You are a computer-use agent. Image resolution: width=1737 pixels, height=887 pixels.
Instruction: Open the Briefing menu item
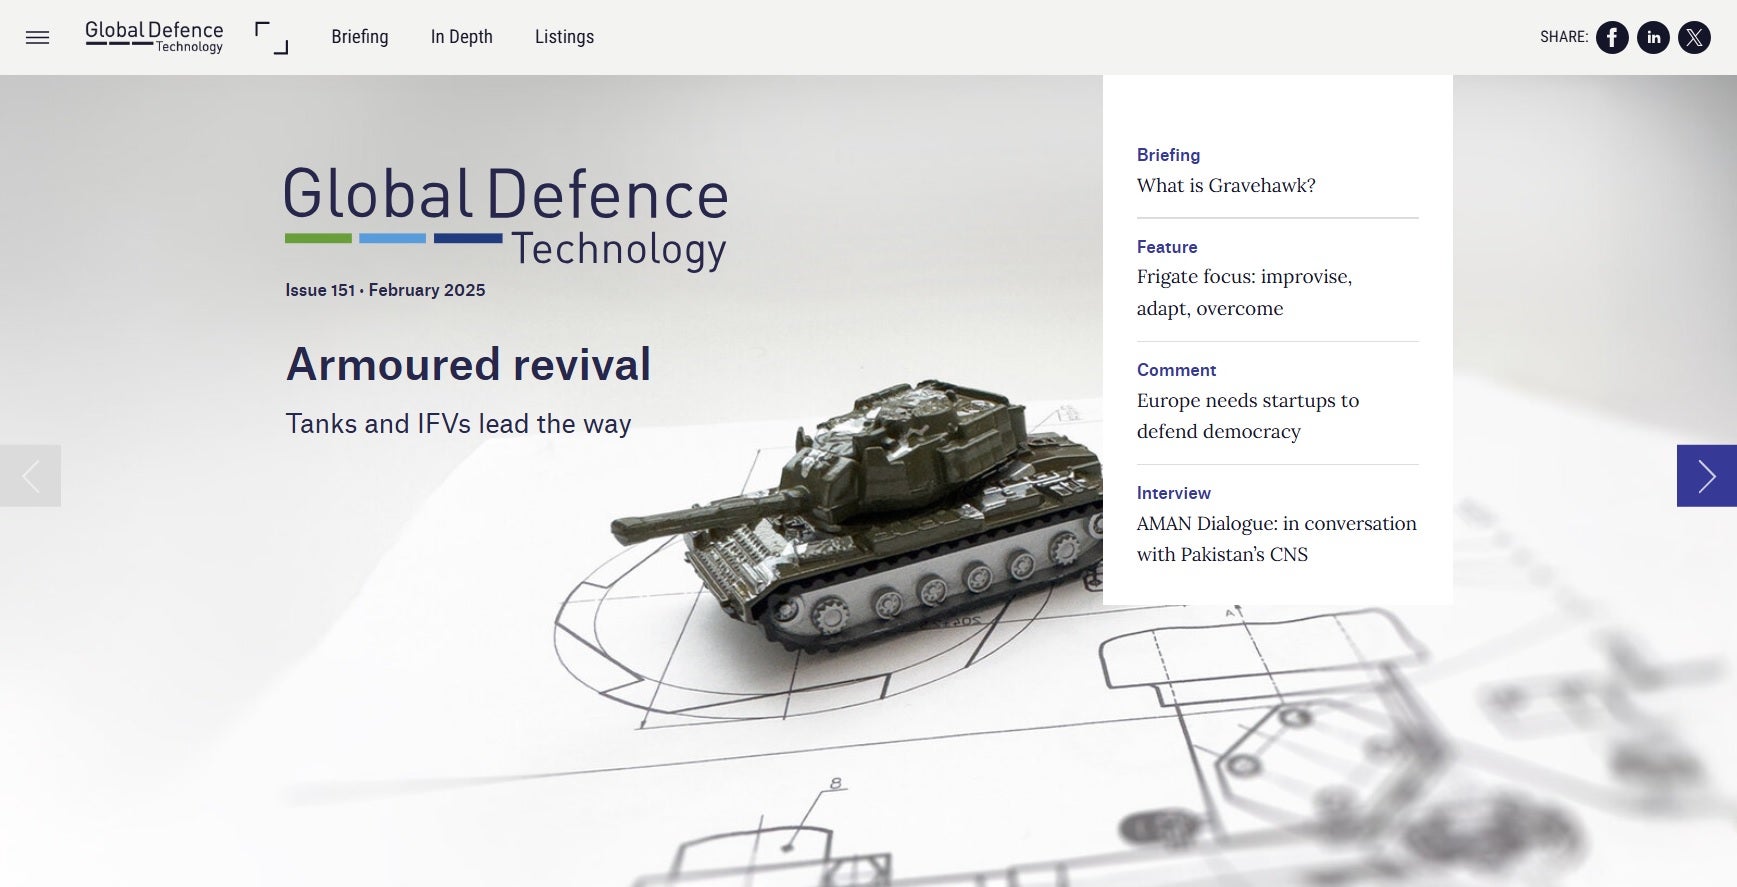[360, 37]
